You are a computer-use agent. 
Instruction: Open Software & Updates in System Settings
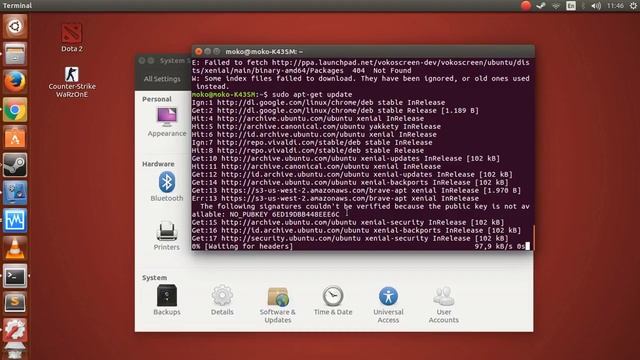[278, 304]
